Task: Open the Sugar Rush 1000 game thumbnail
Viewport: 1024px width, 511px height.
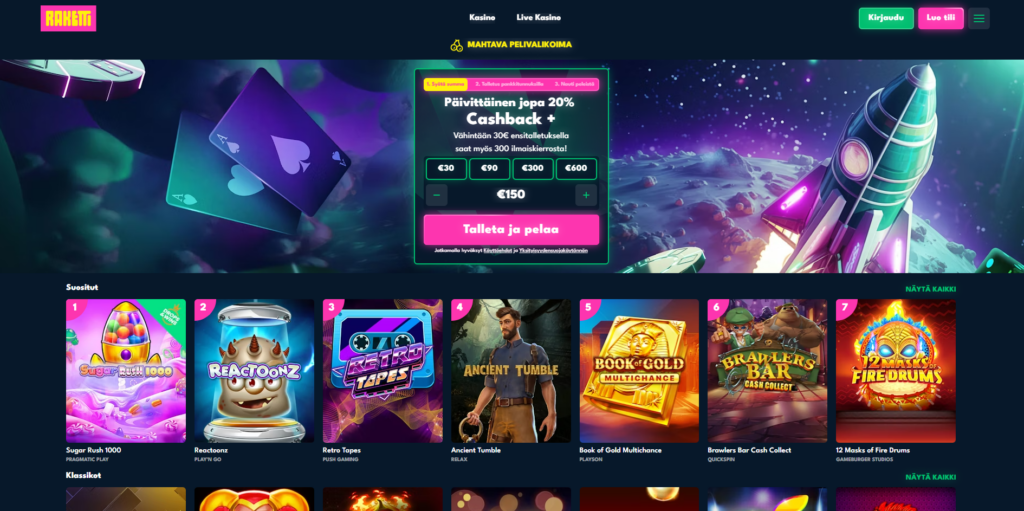Action: point(126,371)
